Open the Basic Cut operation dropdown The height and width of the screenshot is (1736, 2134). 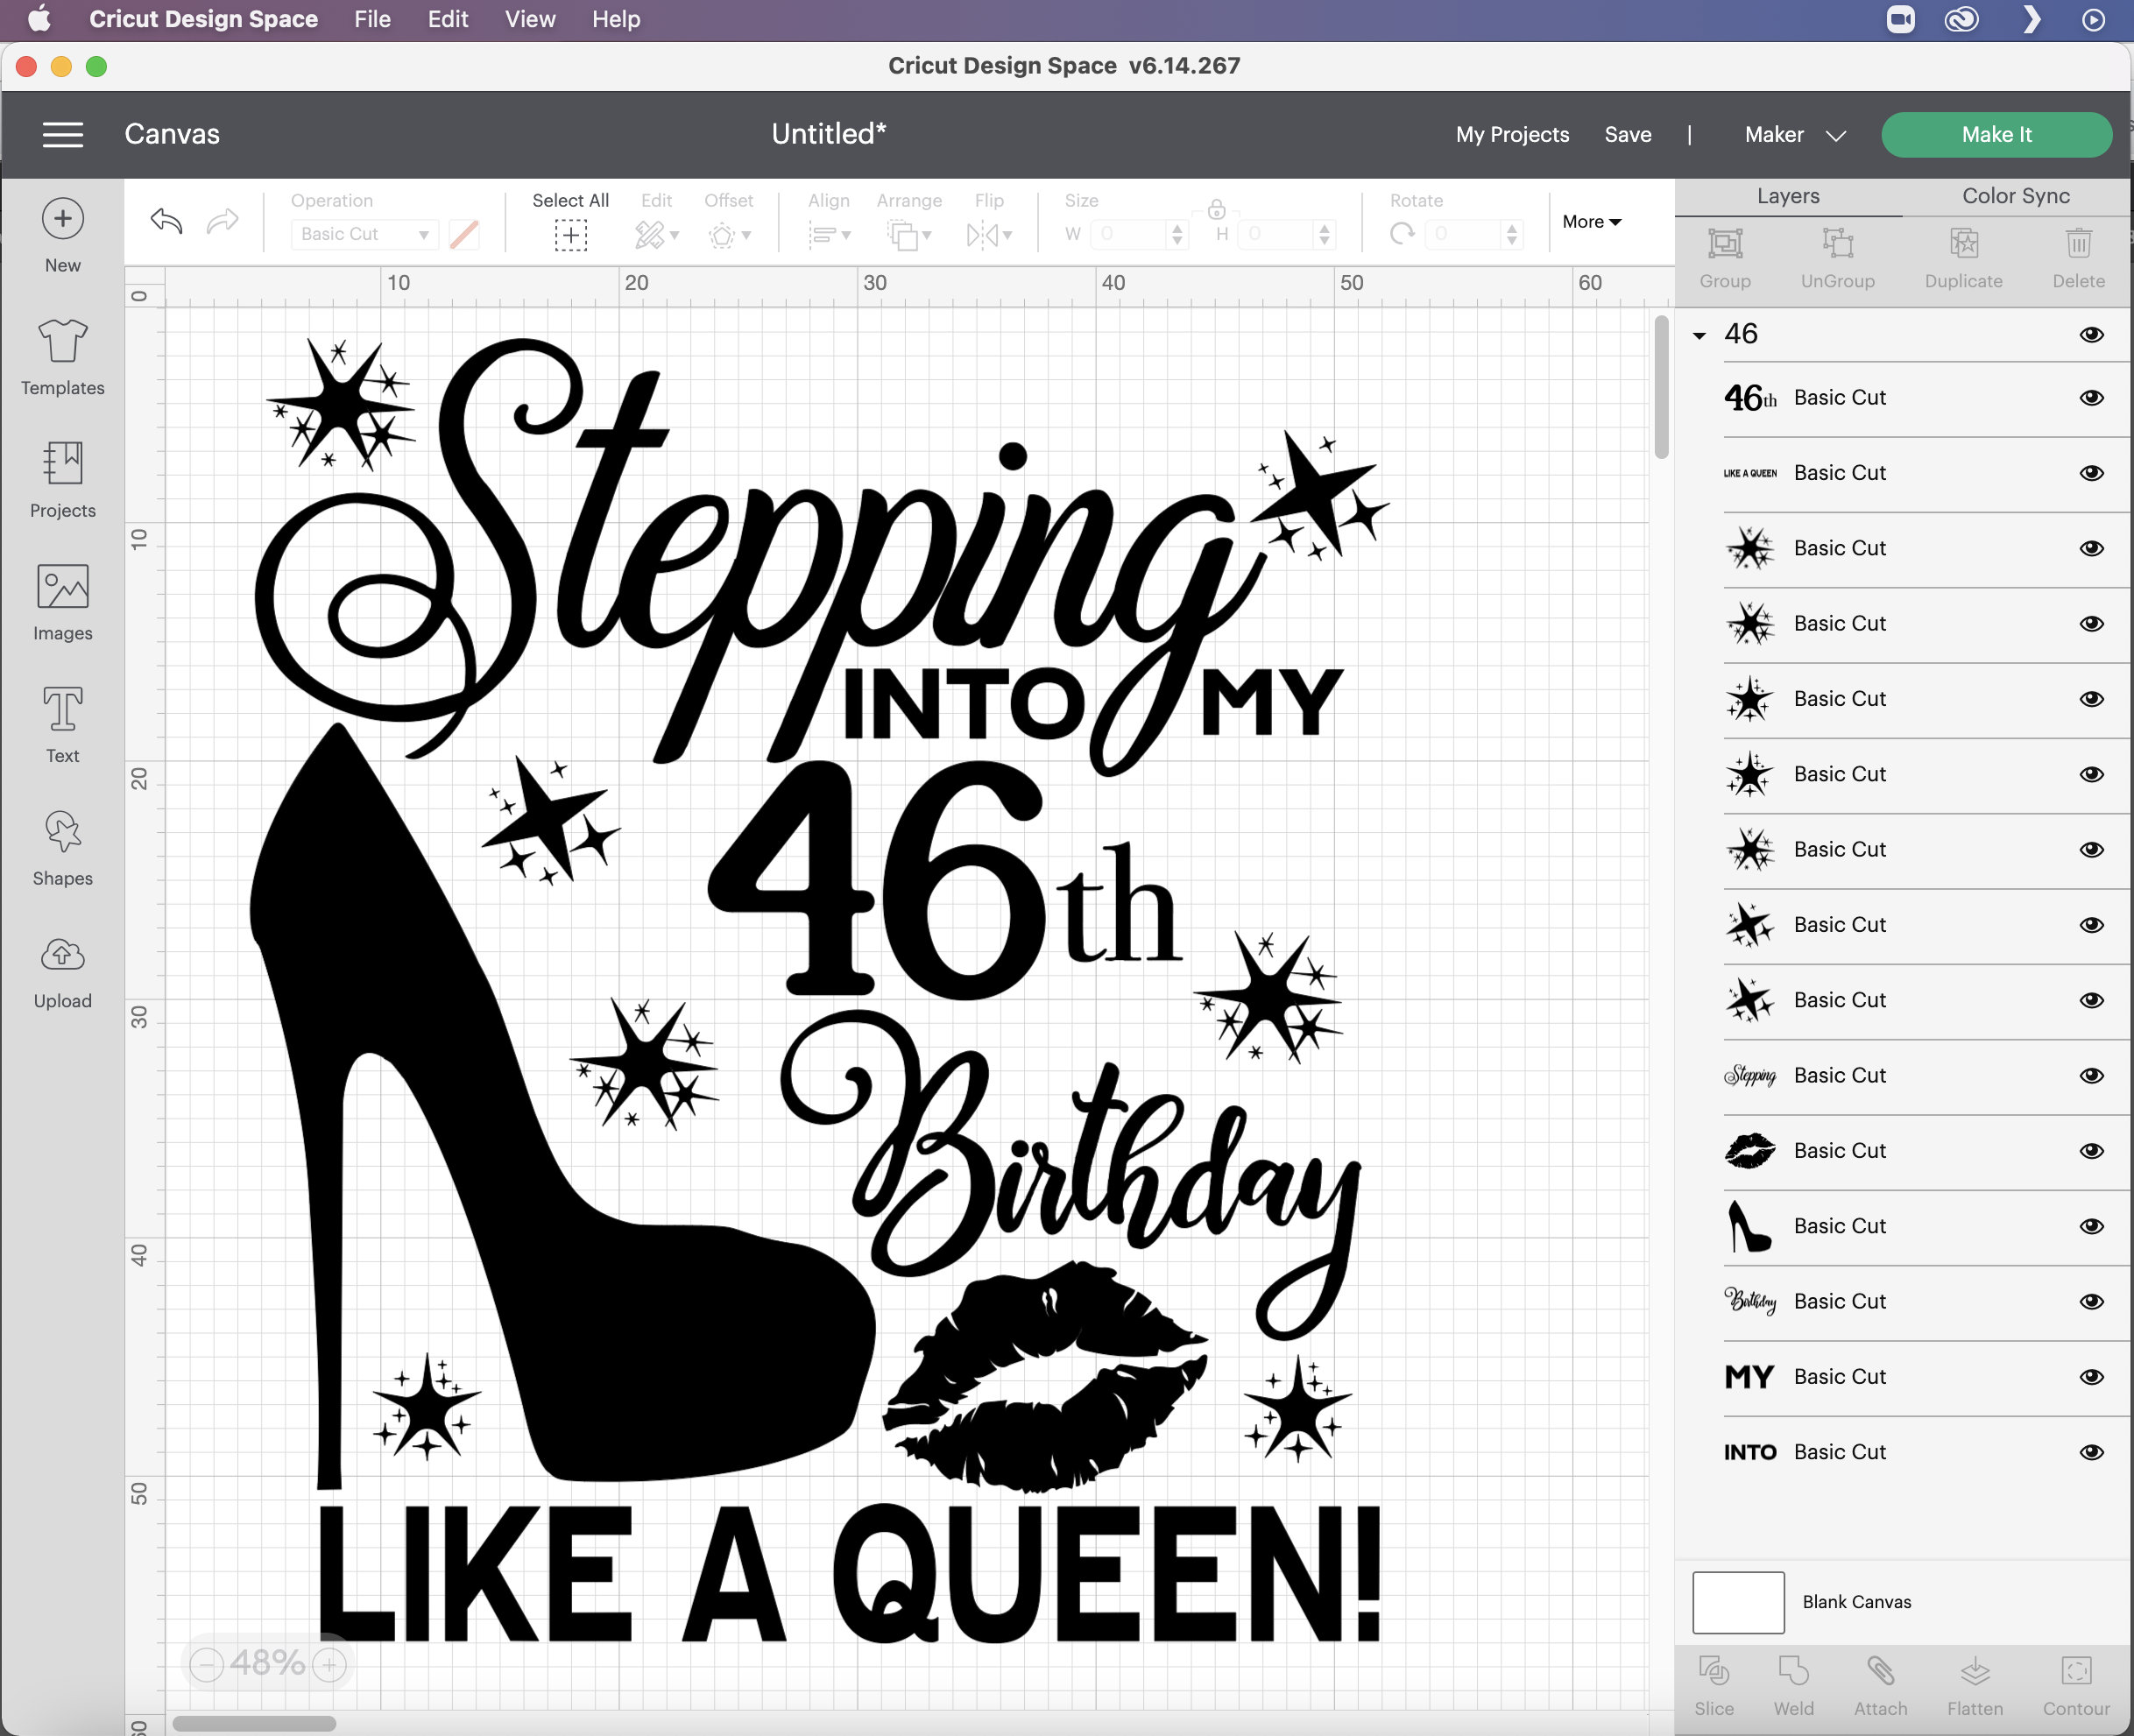coord(364,234)
